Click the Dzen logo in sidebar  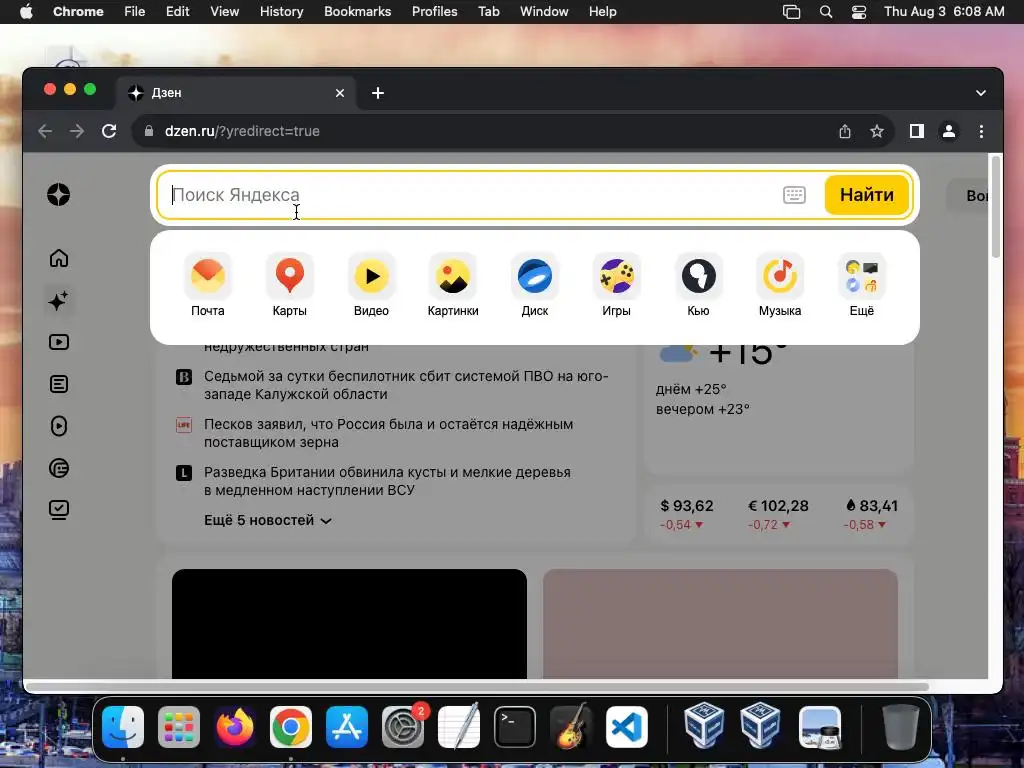(x=59, y=195)
